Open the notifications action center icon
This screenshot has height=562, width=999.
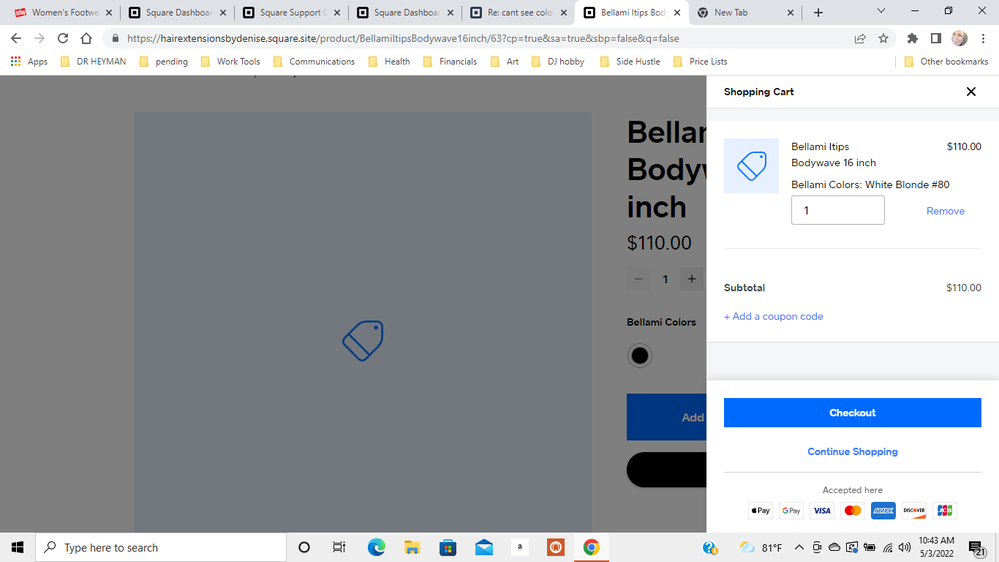pos(977,548)
